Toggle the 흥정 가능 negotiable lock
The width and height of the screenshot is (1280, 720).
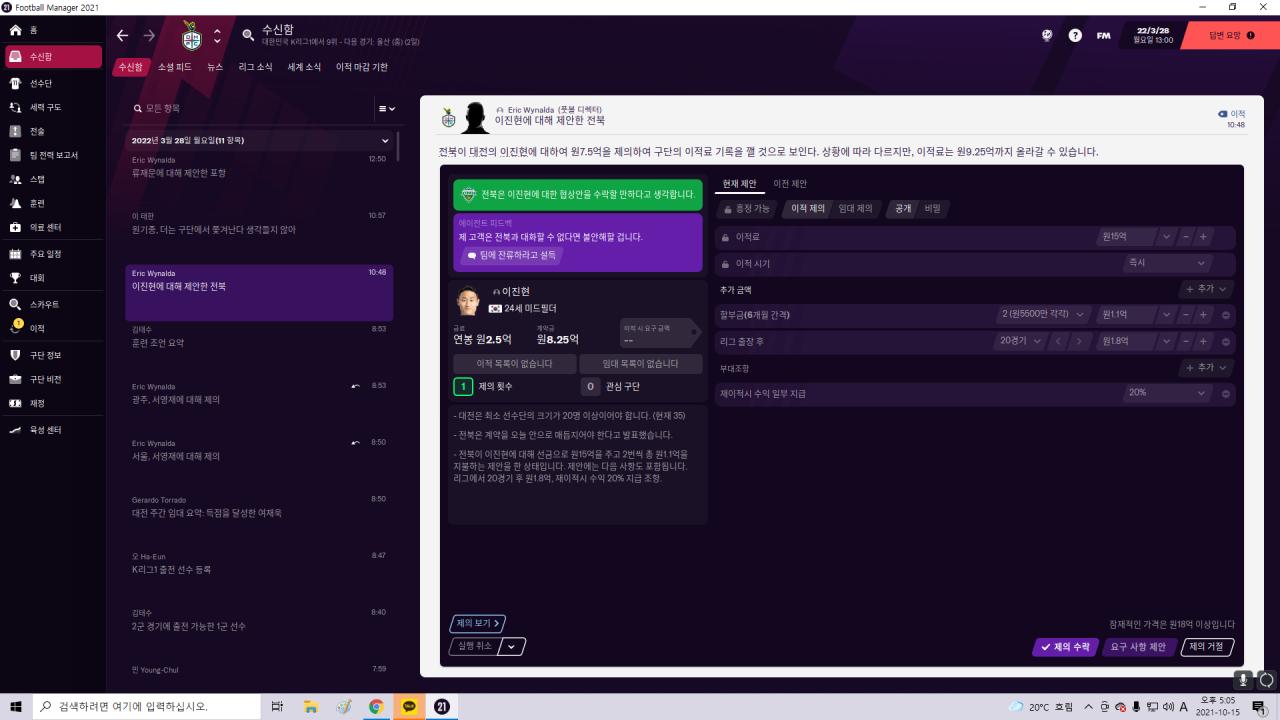(x=747, y=209)
